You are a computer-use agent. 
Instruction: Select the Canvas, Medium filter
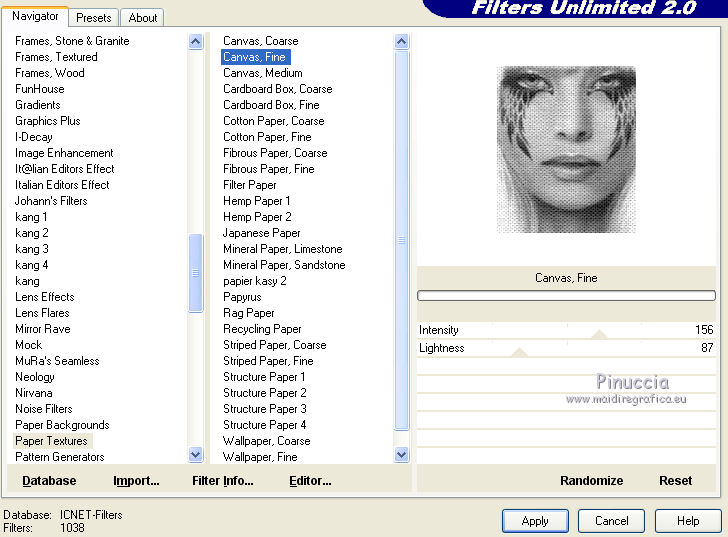263,73
